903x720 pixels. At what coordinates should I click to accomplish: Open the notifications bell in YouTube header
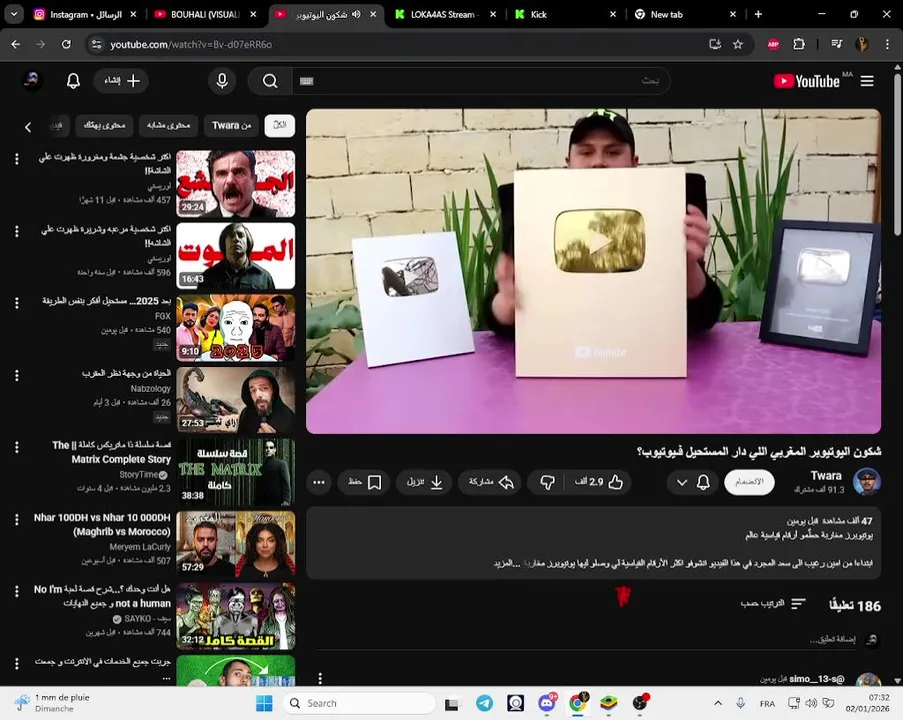73,81
